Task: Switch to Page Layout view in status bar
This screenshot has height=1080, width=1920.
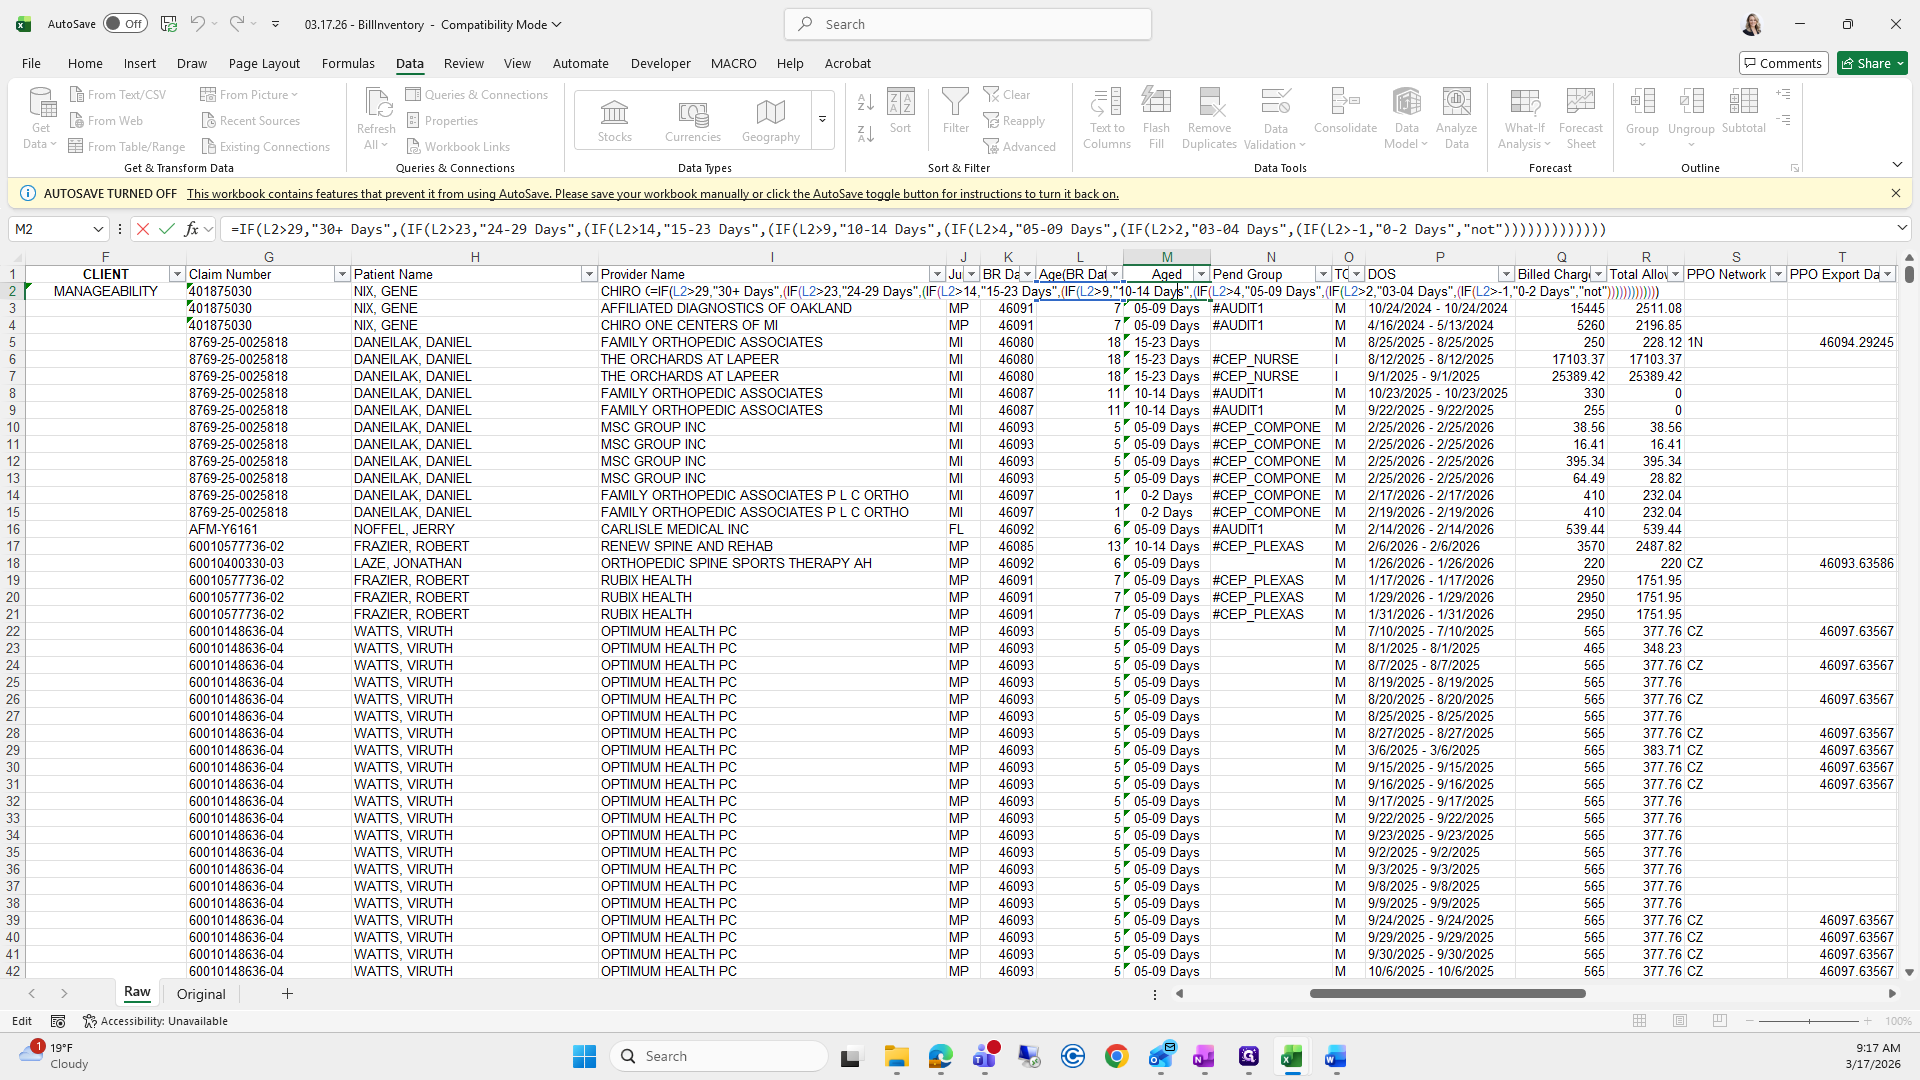Action: pos(1679,1021)
